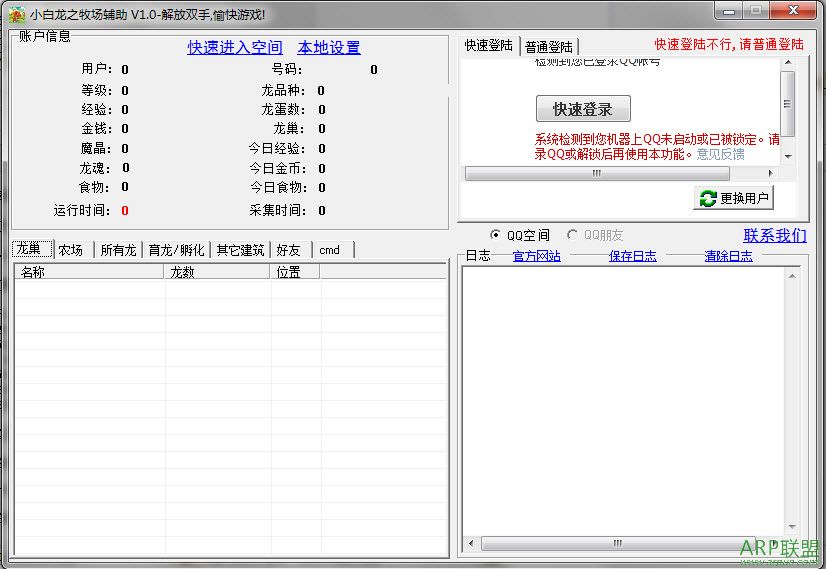Open the 本地设置 link
826x569 pixels.
(x=329, y=47)
